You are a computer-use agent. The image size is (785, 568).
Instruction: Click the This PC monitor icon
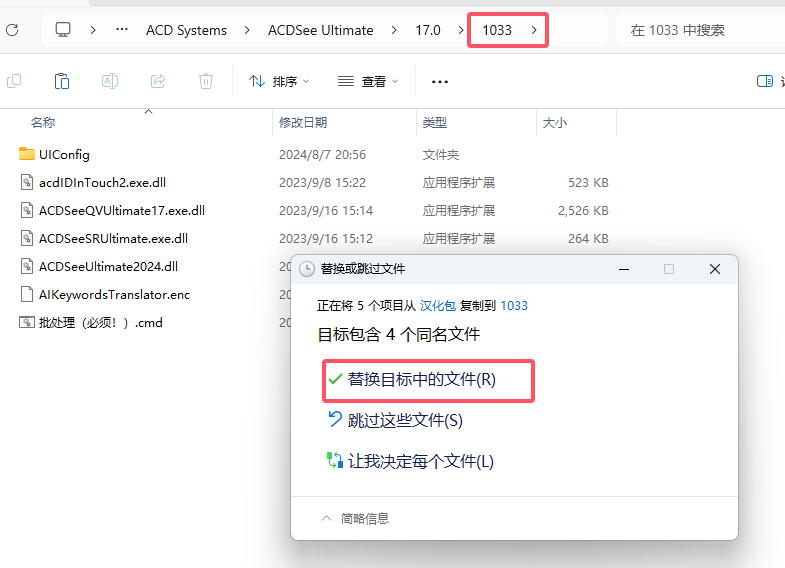pos(63,30)
